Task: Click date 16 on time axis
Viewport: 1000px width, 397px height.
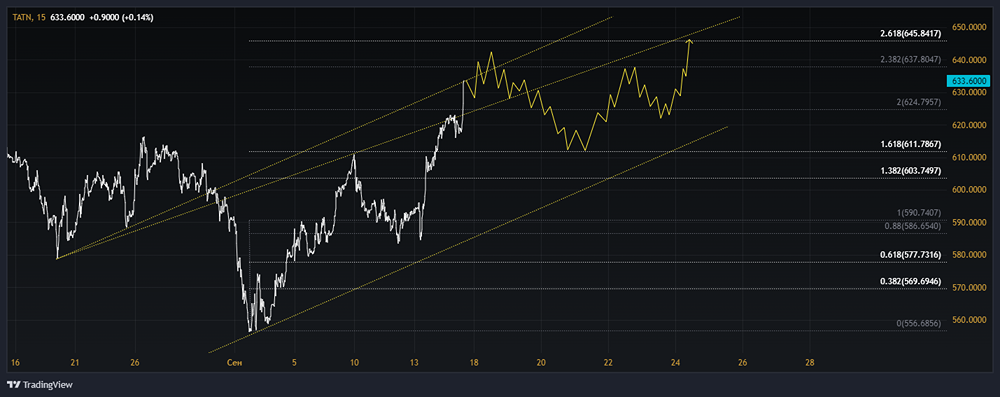Action: point(15,363)
